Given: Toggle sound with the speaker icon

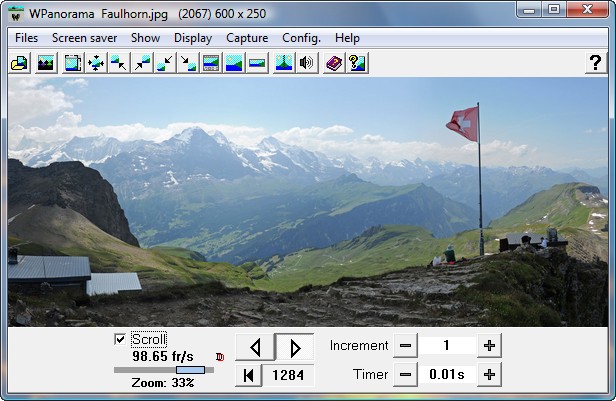Looking at the screenshot, I should 306,63.
